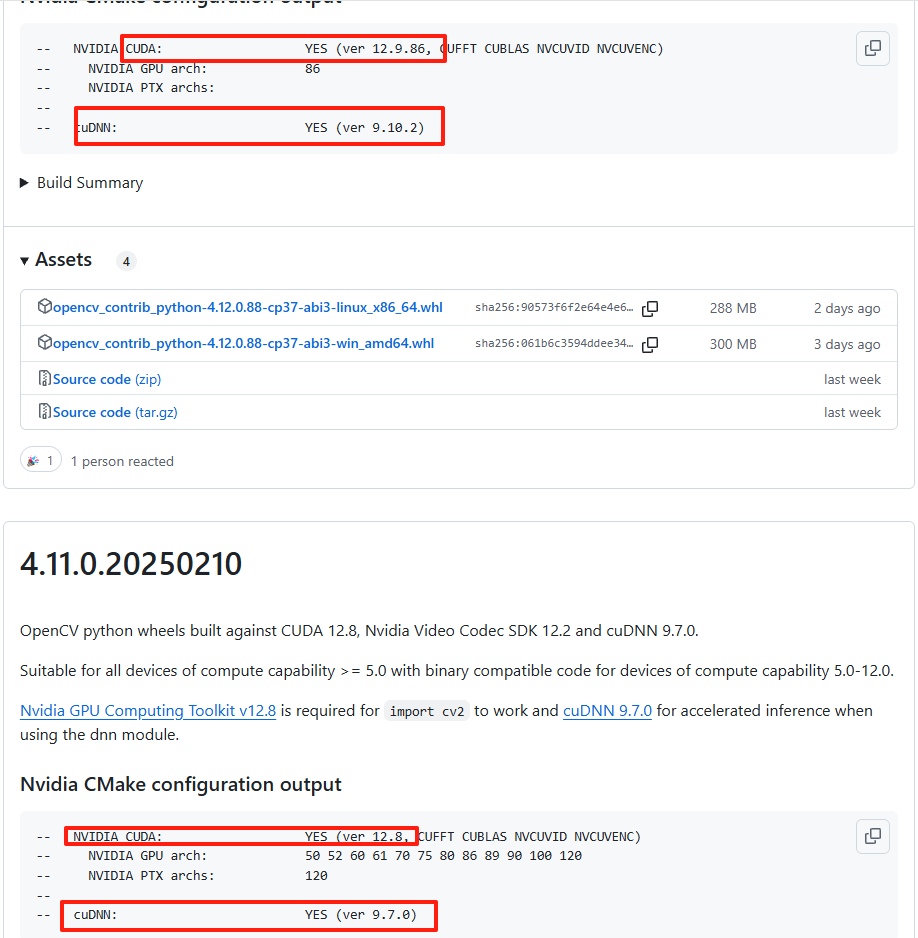Image resolution: width=918 pixels, height=938 pixels.
Task: Click NVIDIA PTX archs value 120
Action: [316, 876]
